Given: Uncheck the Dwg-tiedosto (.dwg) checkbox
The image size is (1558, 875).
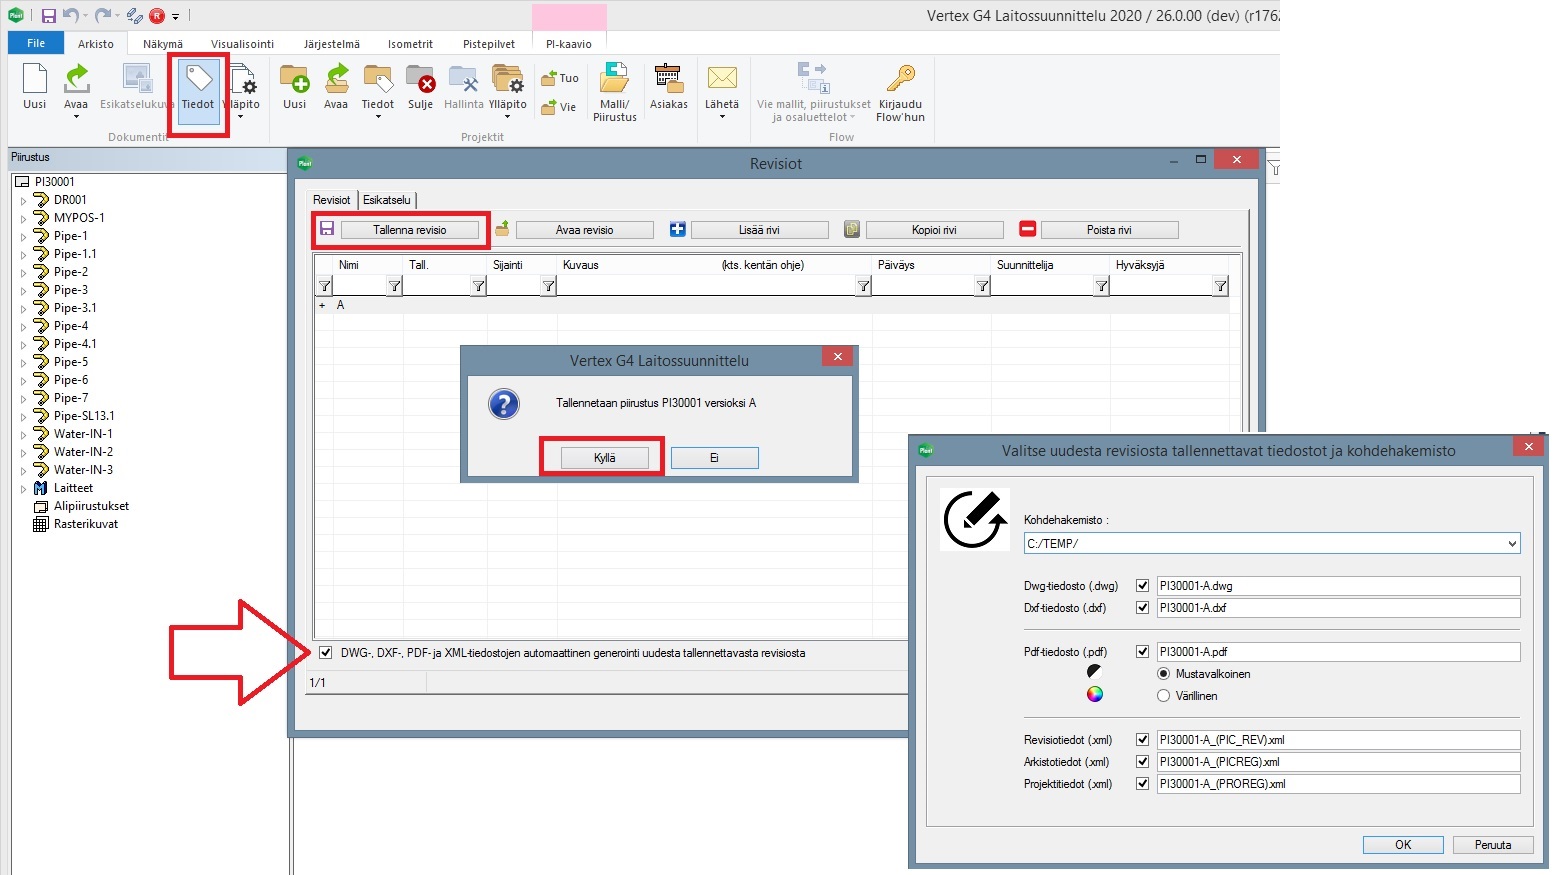Looking at the screenshot, I should pyautogui.click(x=1142, y=586).
